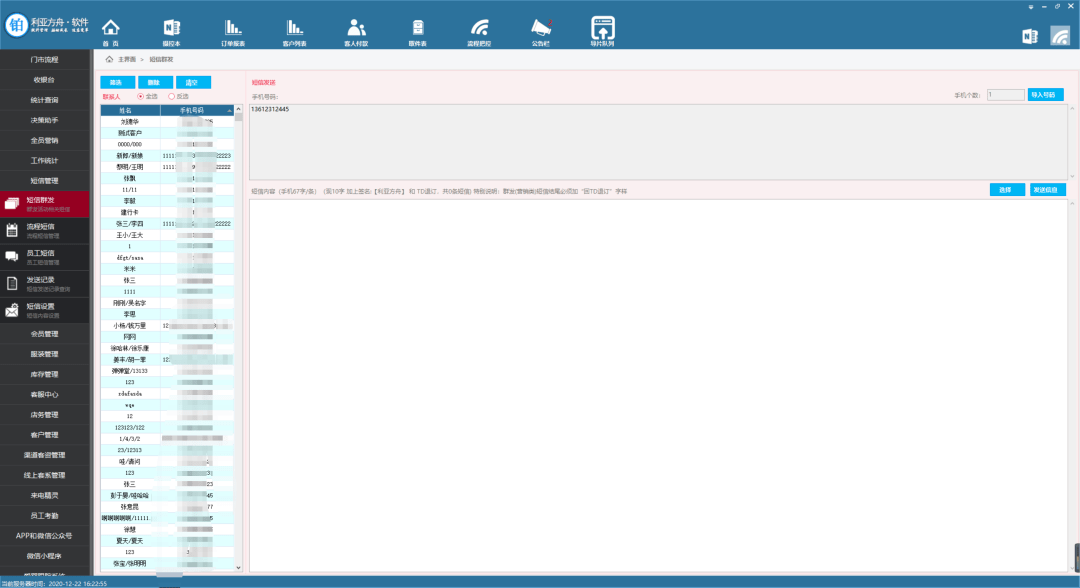This screenshot has width=1080, height=588.
Task: Click the 导入号码 button
Action: click(1046, 95)
